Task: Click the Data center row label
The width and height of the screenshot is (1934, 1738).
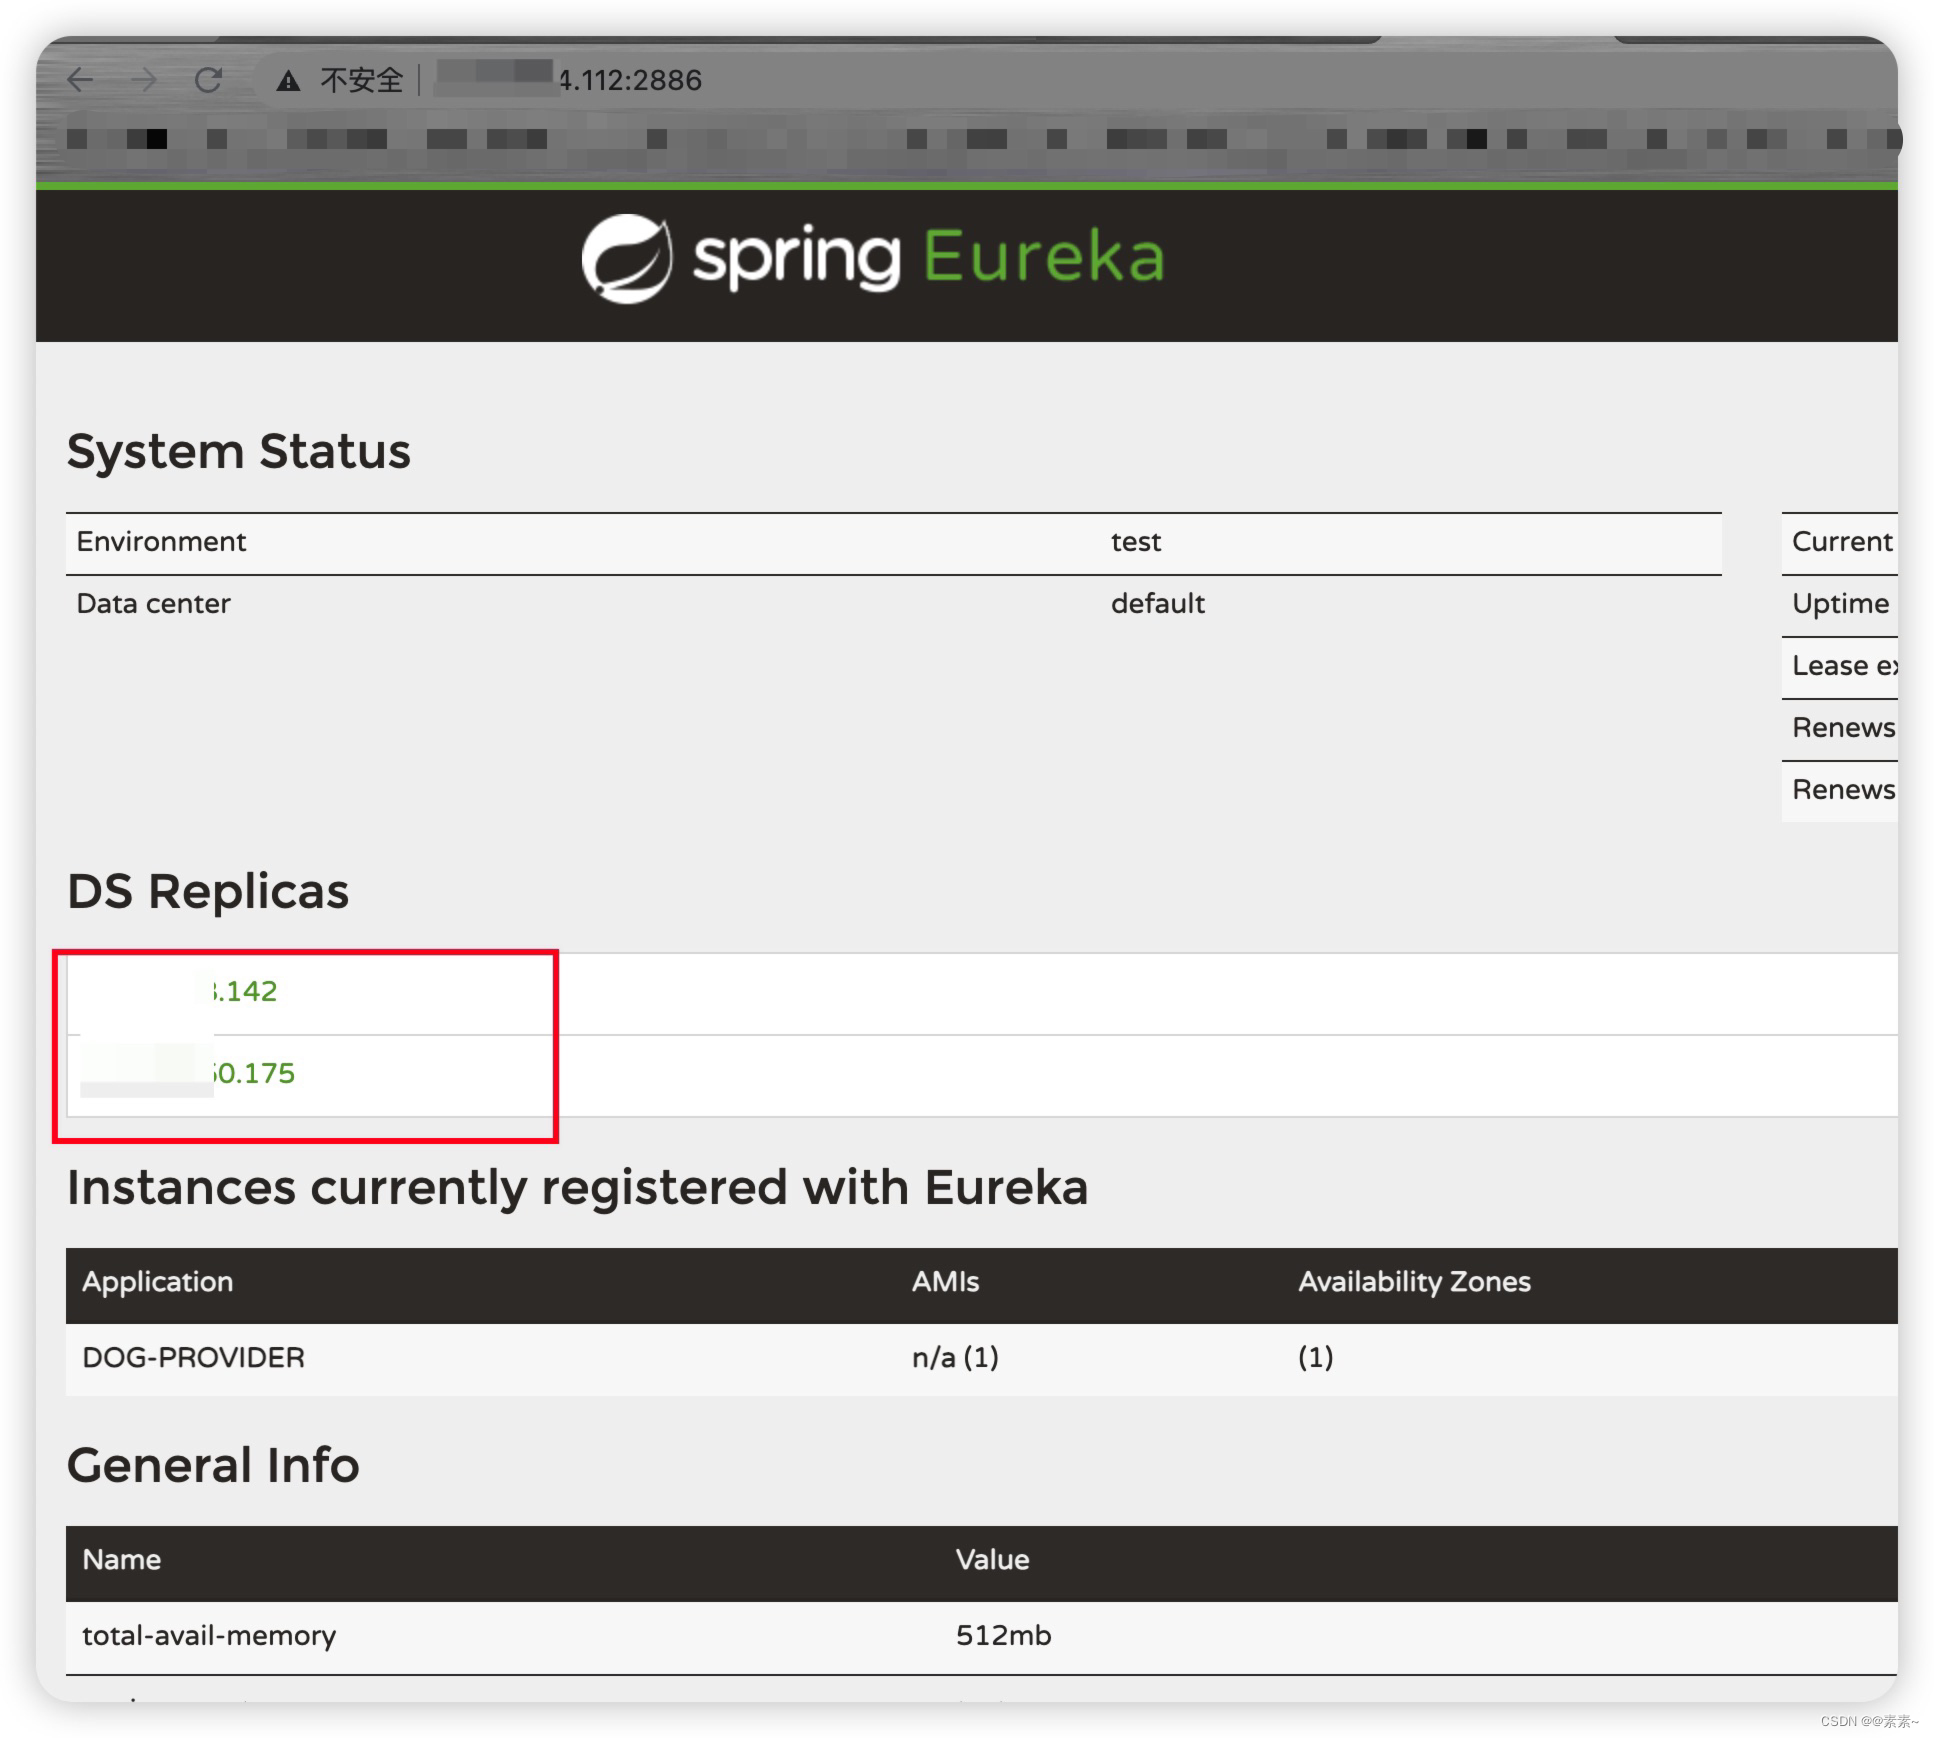Action: pyautogui.click(x=153, y=603)
